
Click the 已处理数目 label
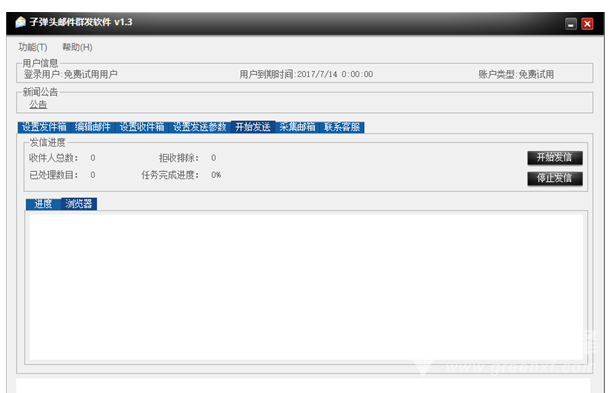tap(53, 175)
